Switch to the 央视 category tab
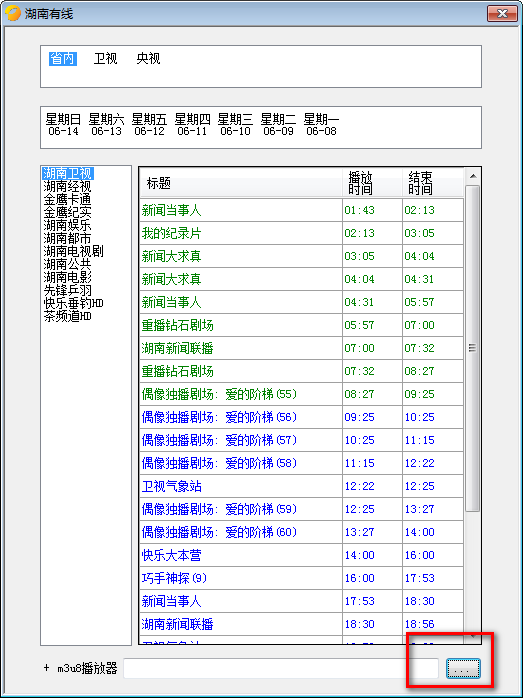 [148, 59]
